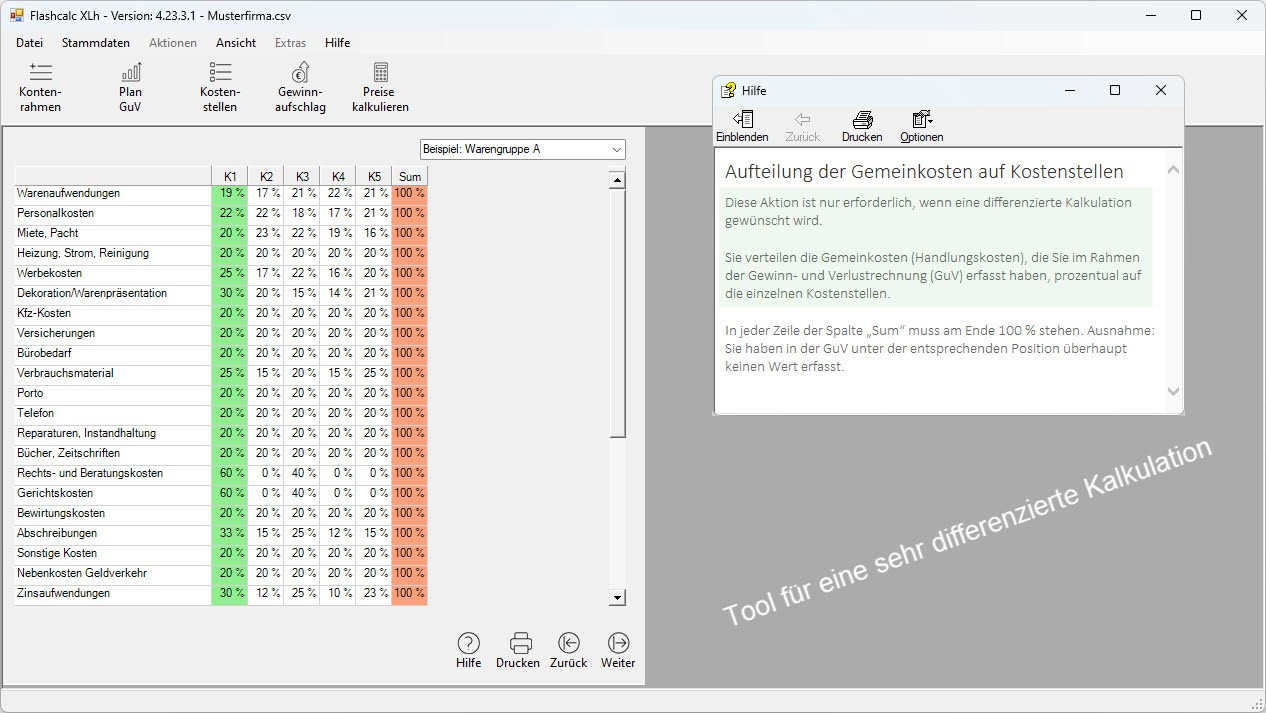This screenshot has width=1266, height=713.
Task: Open the Hilfe menu in menu bar
Action: 337,43
